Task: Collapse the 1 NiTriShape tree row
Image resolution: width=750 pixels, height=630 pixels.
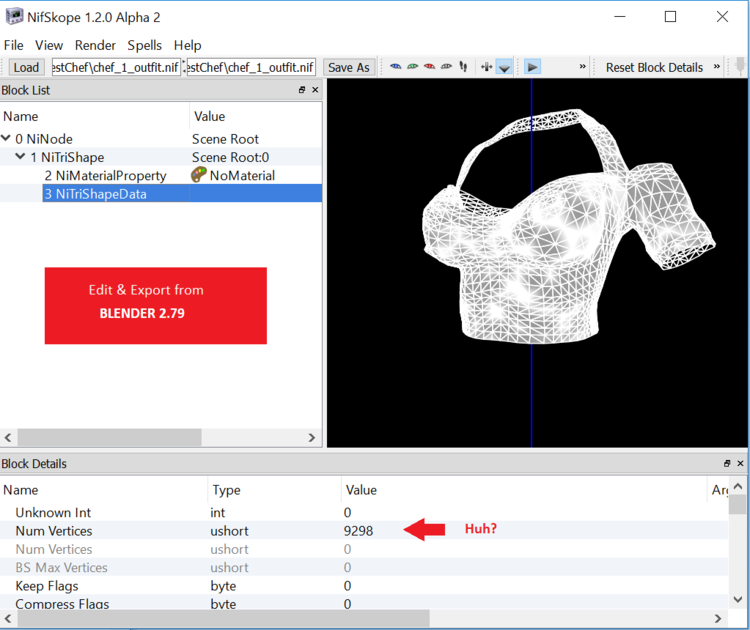Action: (x=20, y=156)
